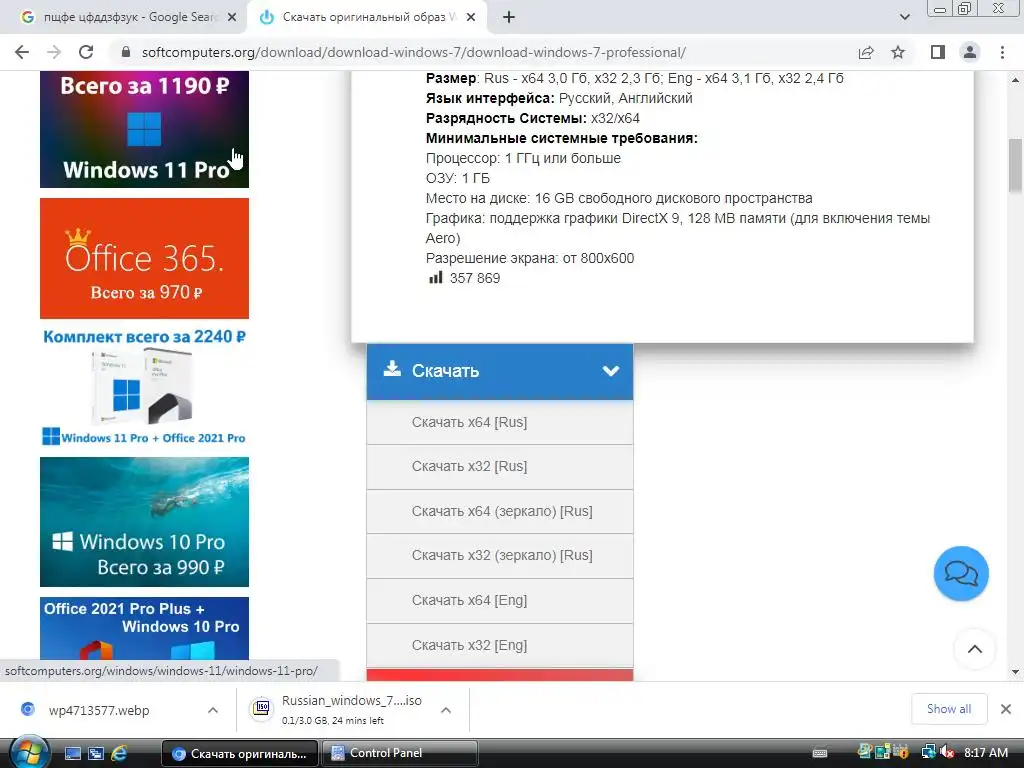Viewport: 1024px width, 768px height.
Task: Click the scrollbar up arrow
Action: pos(1015,80)
